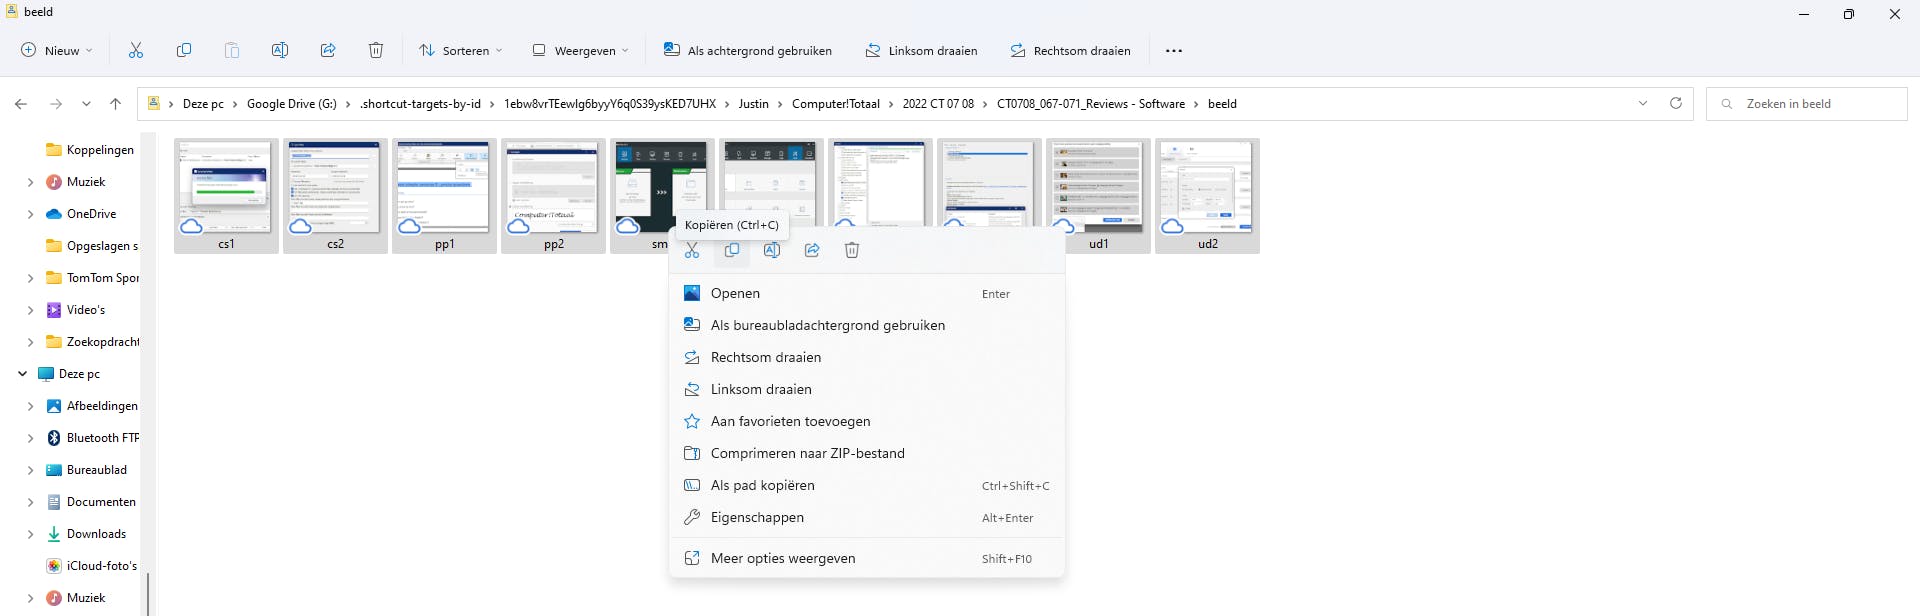Viewport: 1920px width, 616px height.
Task: Choose Openen from the context menu
Action: (866, 293)
